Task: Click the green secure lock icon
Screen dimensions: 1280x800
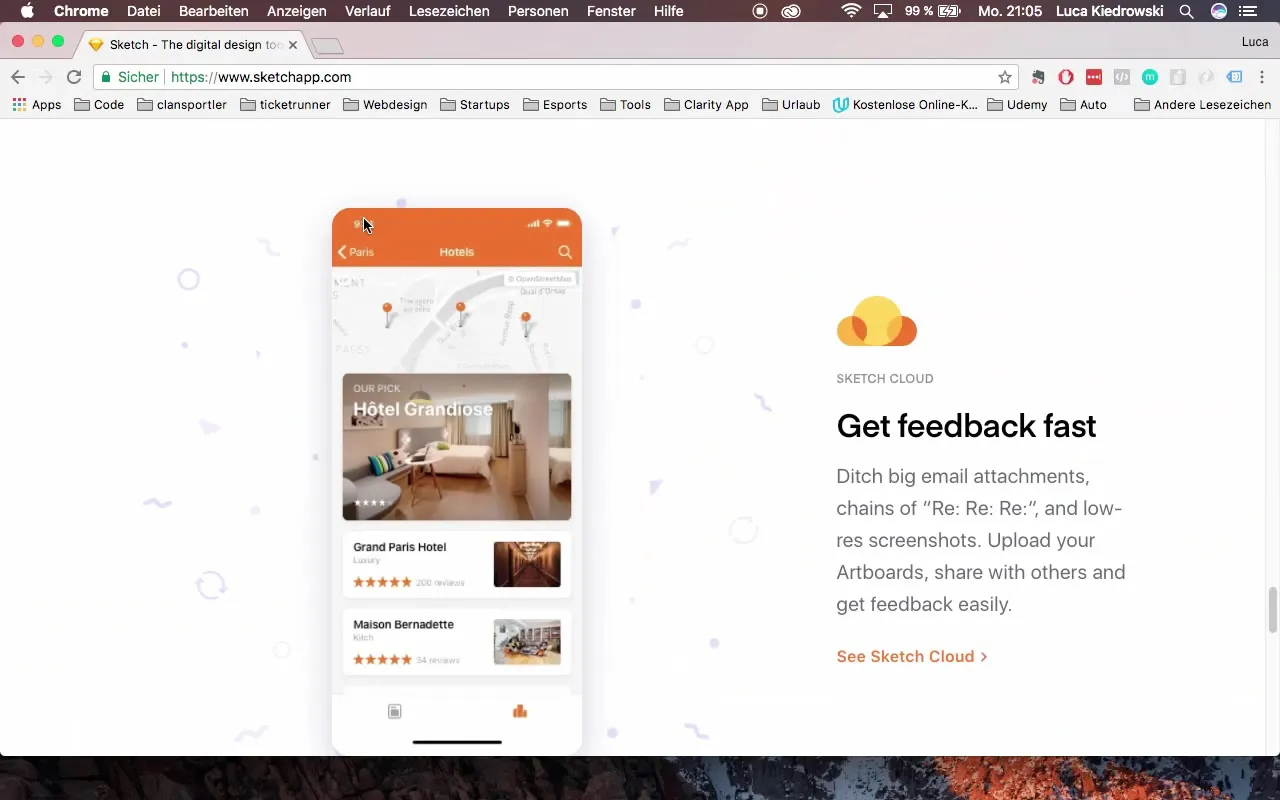Action: 106,77
